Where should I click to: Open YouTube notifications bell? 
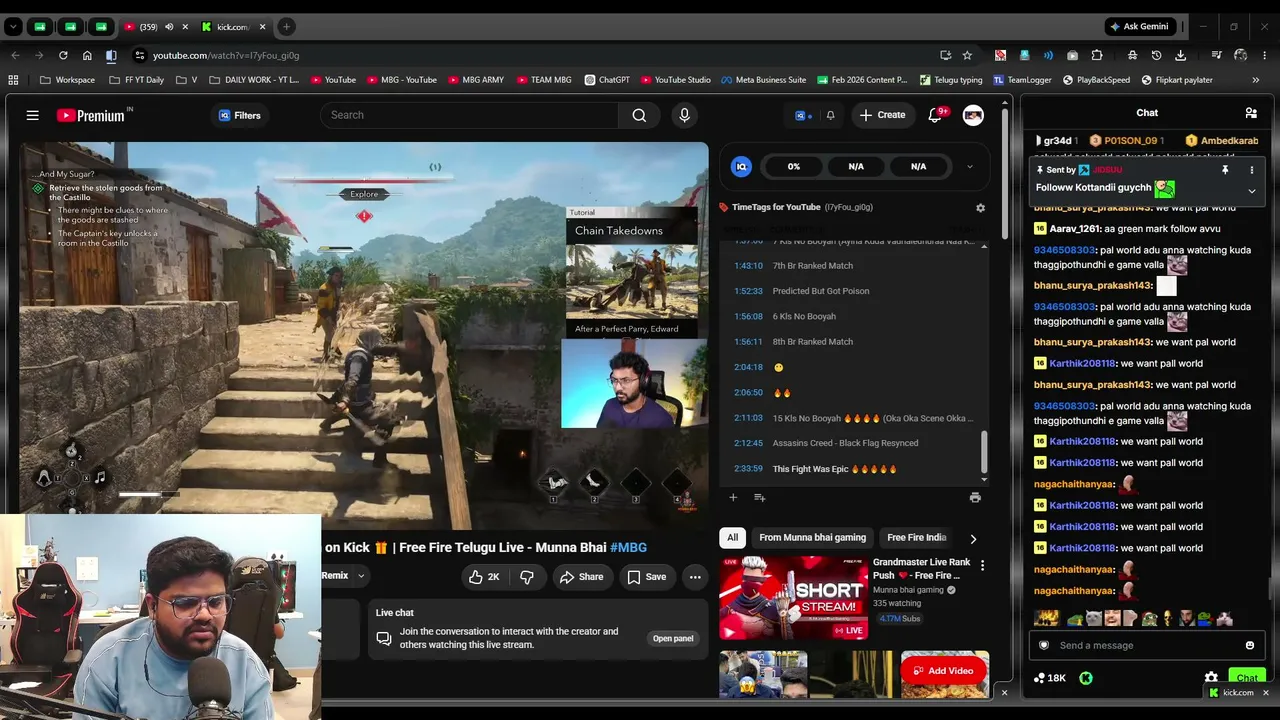tap(936, 115)
